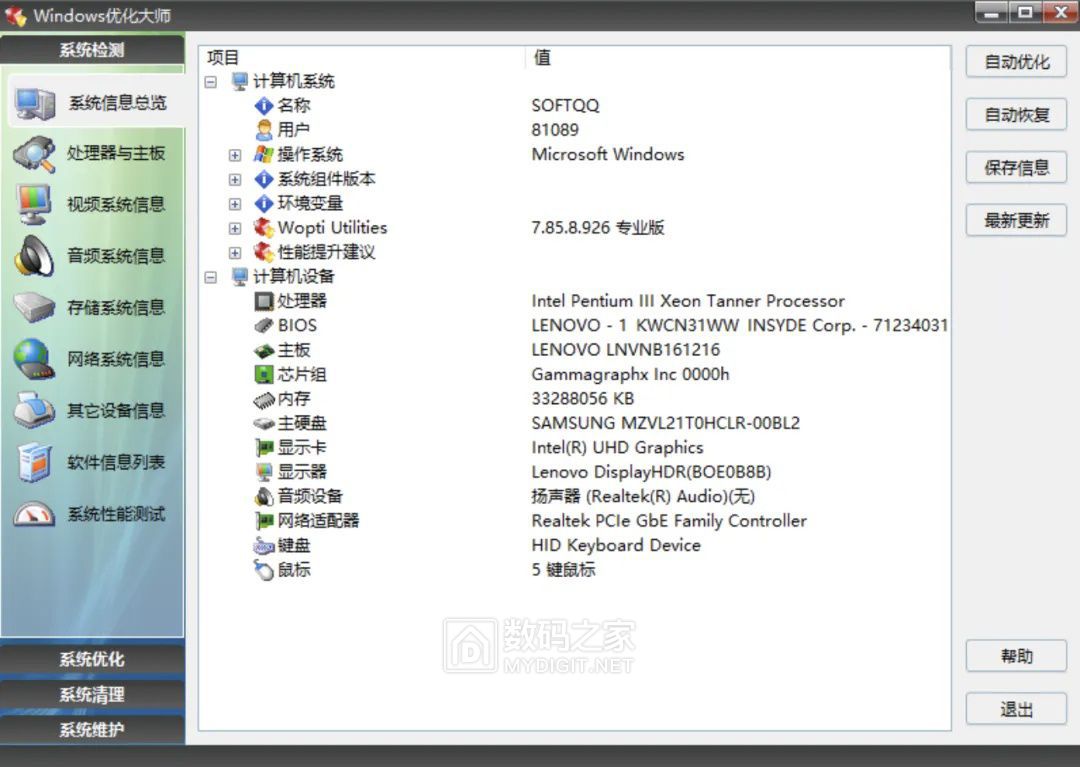Switch to the 系统优化 section tab
This screenshot has width=1080, height=767.
tap(92, 659)
